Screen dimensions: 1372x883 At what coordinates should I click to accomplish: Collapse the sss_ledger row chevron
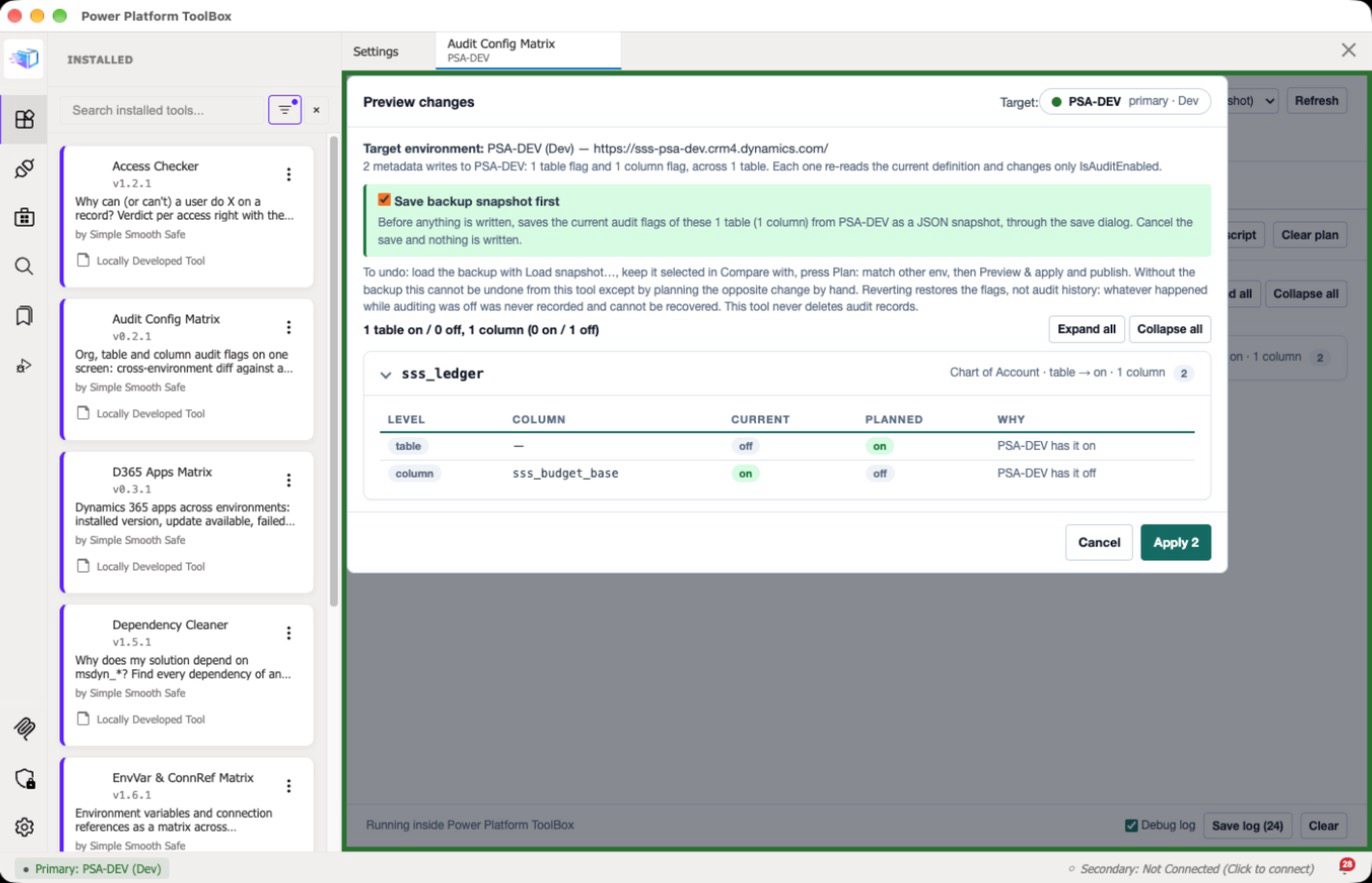click(x=386, y=374)
